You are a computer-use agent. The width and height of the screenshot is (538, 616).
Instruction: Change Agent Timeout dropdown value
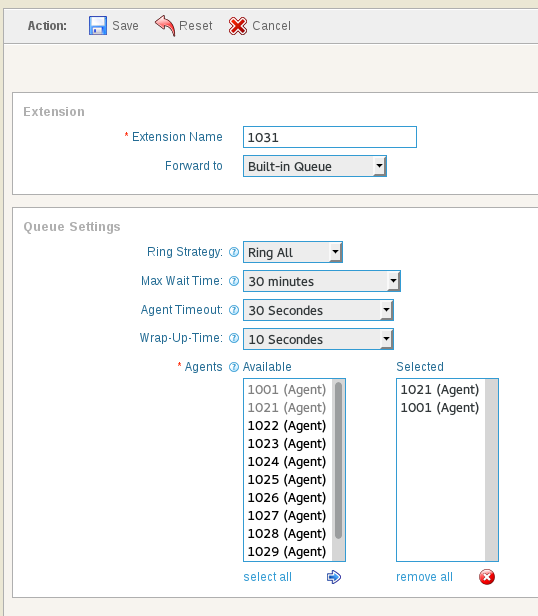[318, 310]
